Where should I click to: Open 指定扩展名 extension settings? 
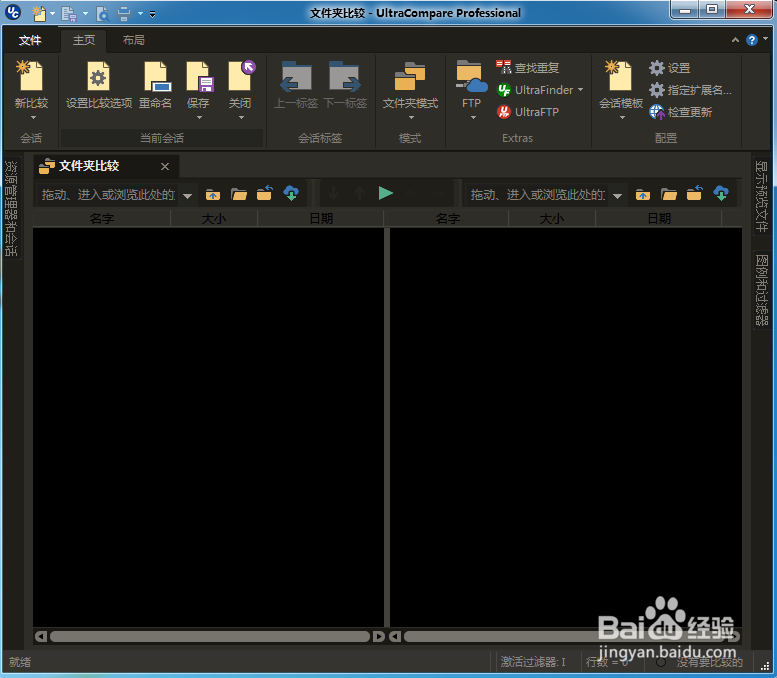click(690, 90)
